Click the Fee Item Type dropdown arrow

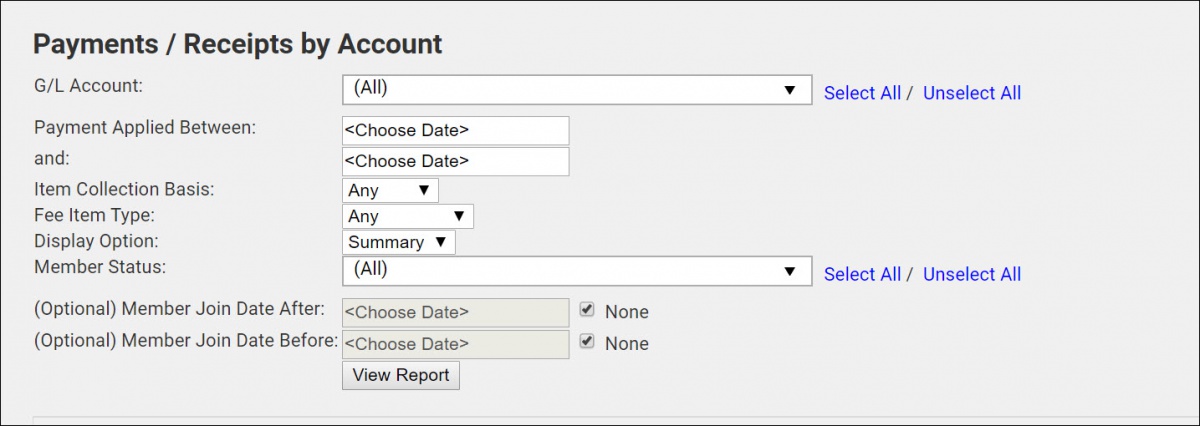[459, 216]
